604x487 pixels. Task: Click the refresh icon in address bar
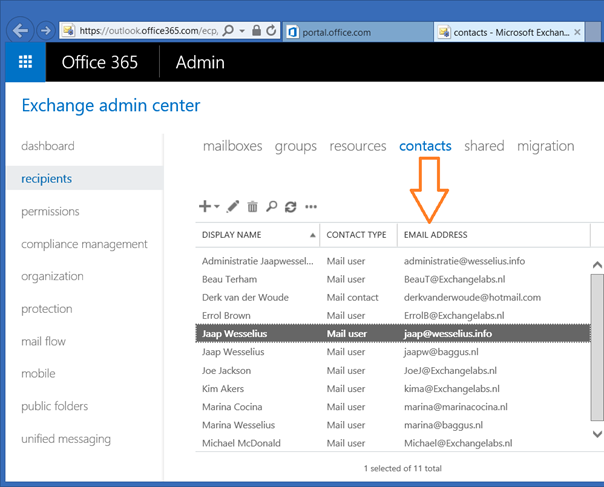click(270, 32)
